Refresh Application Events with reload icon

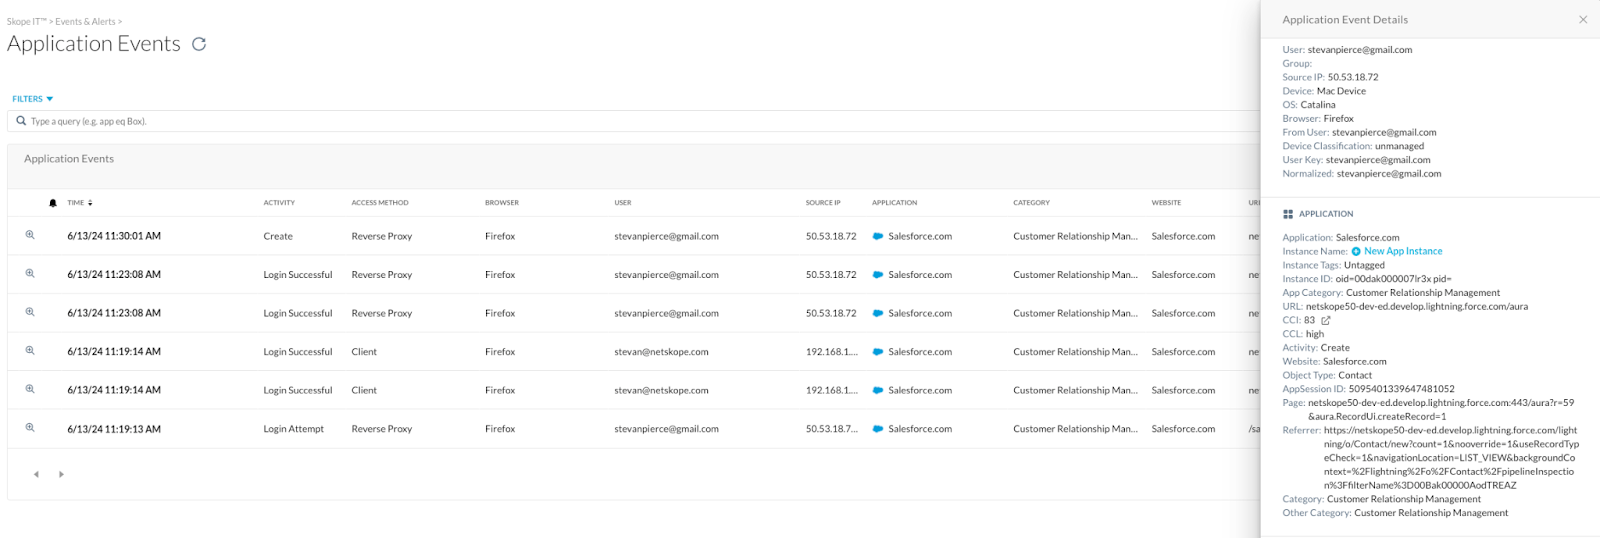click(x=199, y=44)
